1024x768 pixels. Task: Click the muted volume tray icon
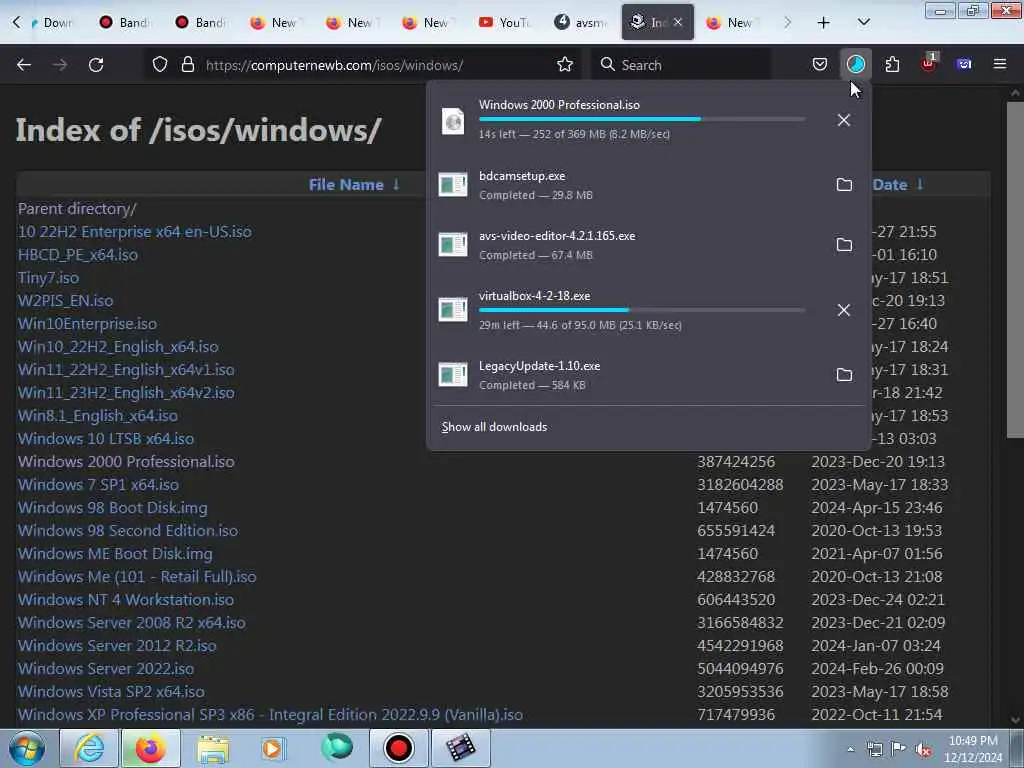click(923, 749)
